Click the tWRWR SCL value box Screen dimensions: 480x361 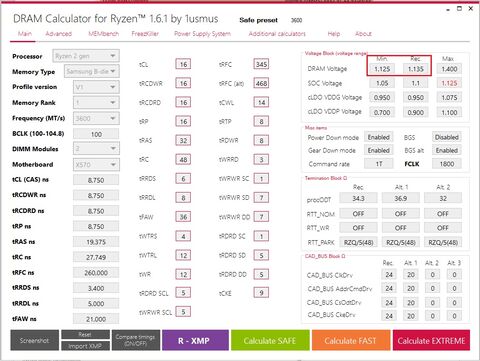pos(183,312)
